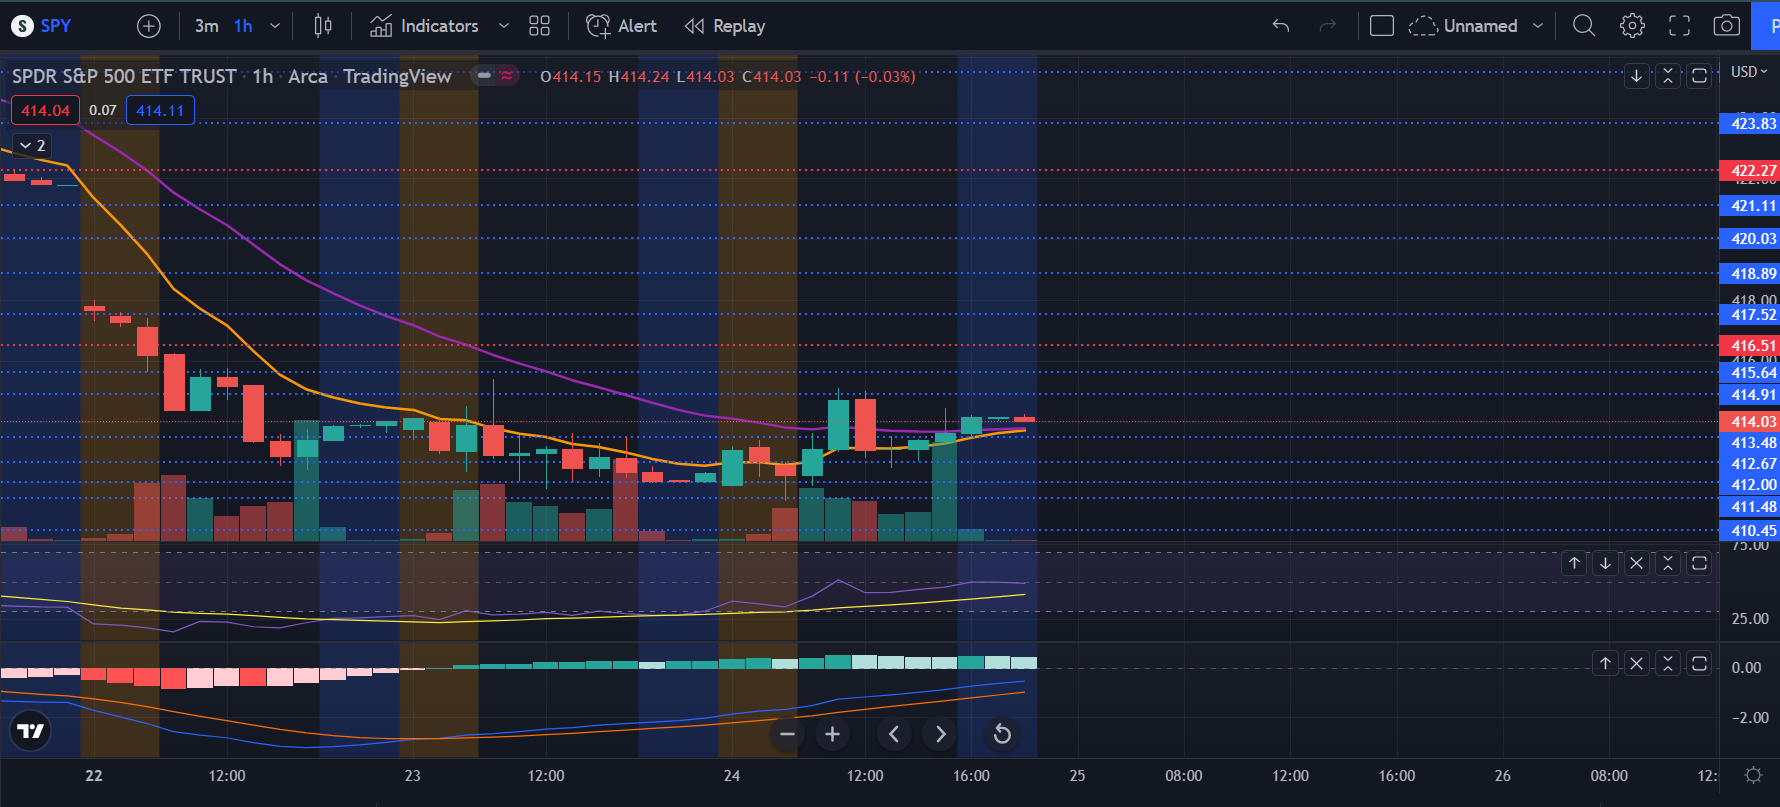Click the SPDR S&P 500 ETF TRUST title
The height and width of the screenshot is (807, 1780).
(x=124, y=76)
